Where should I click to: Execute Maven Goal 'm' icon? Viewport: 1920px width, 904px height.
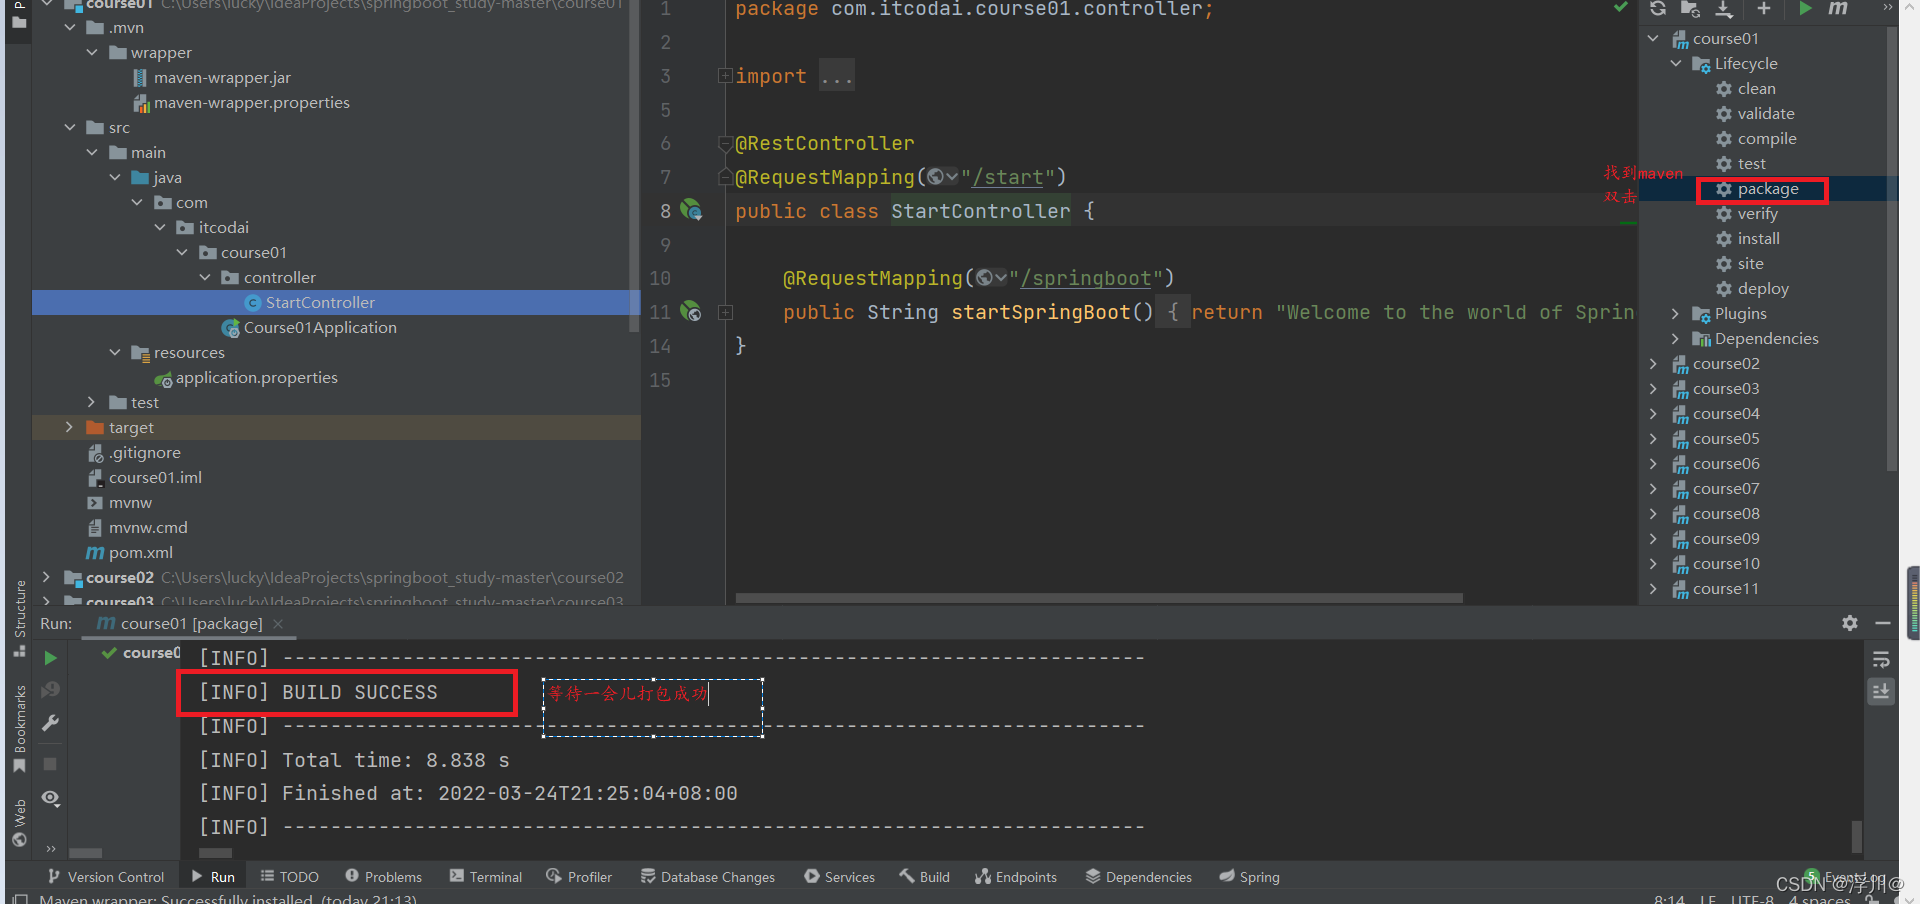pos(1838,8)
